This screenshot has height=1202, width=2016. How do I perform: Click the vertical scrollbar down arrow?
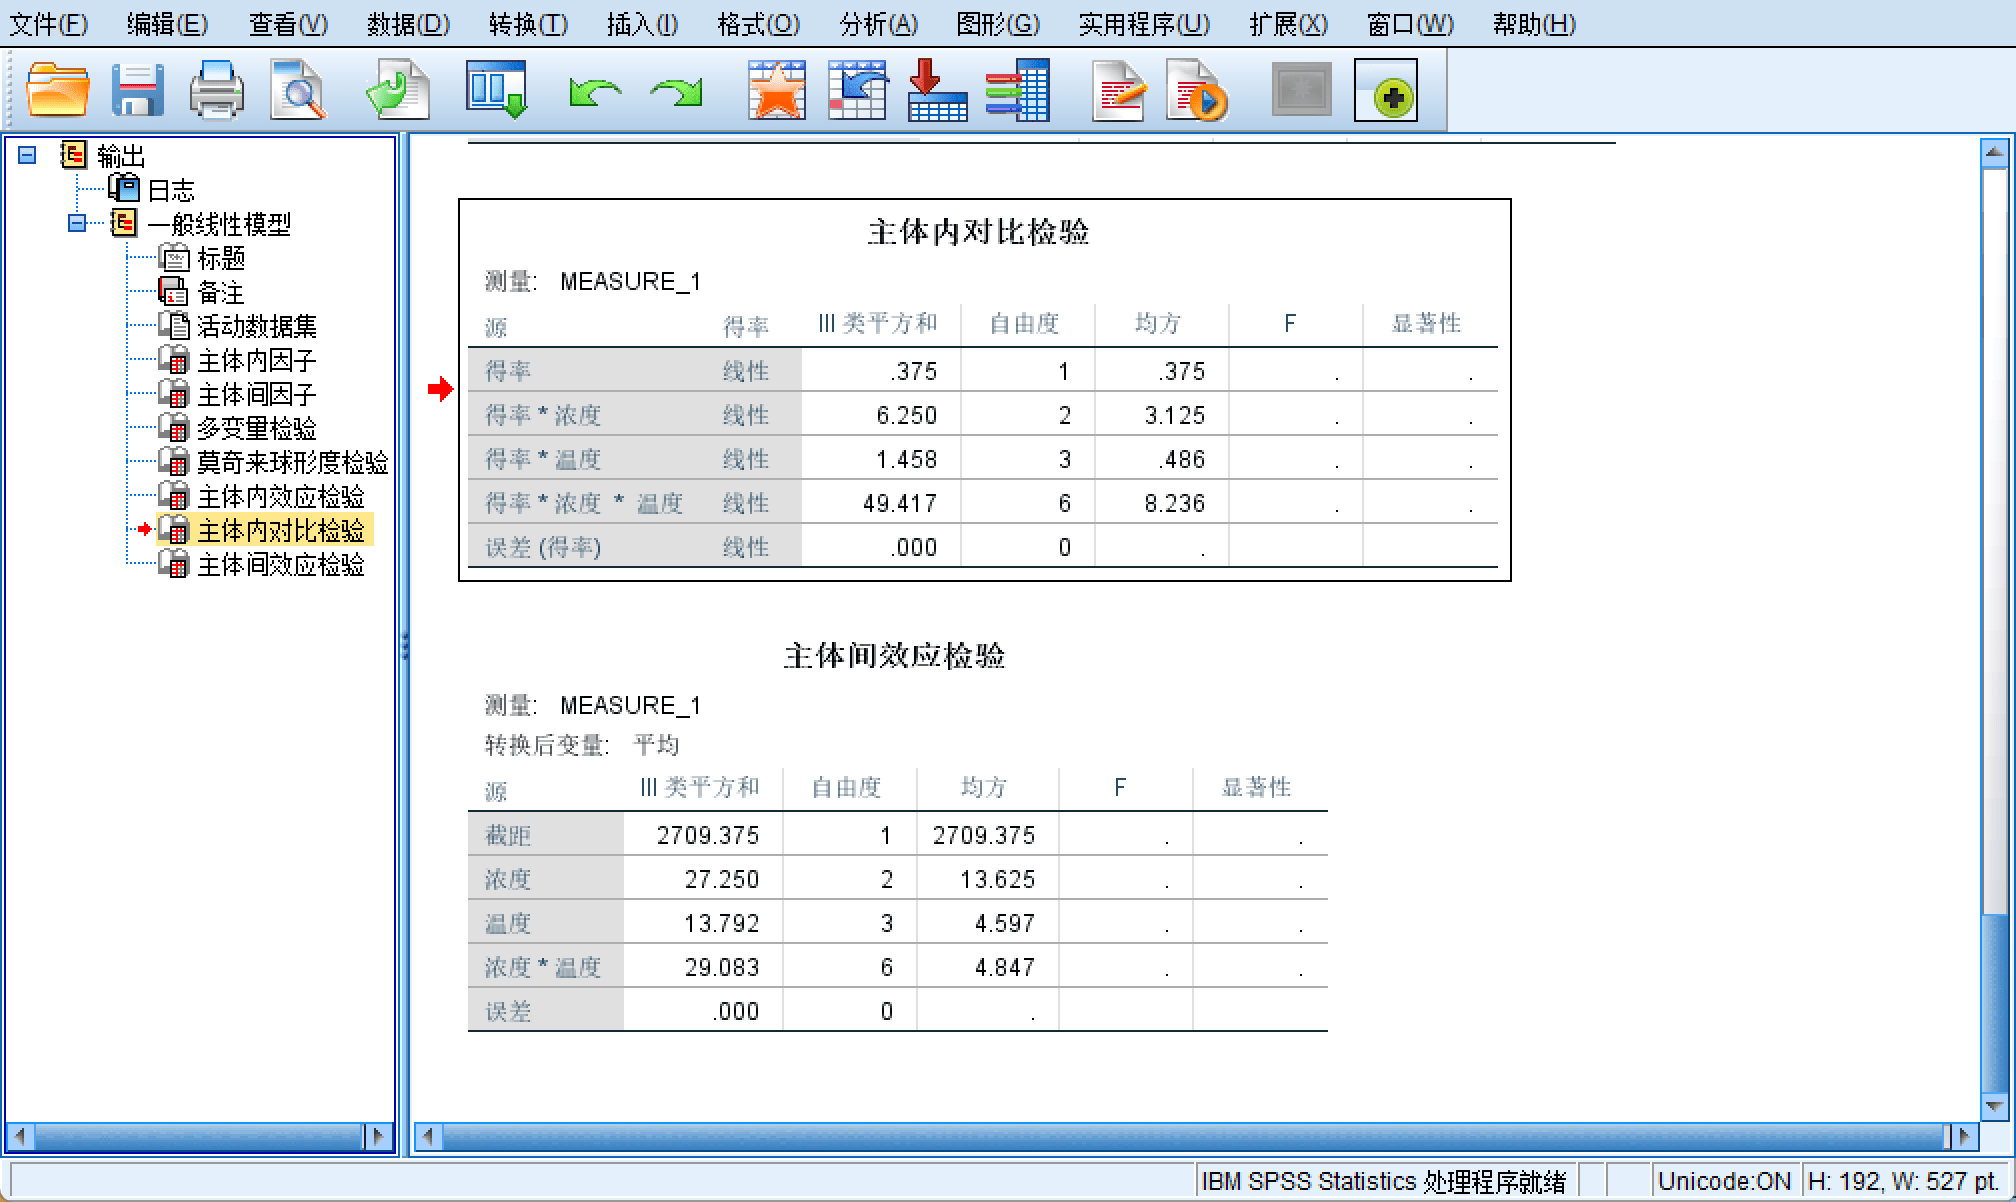tap(1993, 1107)
